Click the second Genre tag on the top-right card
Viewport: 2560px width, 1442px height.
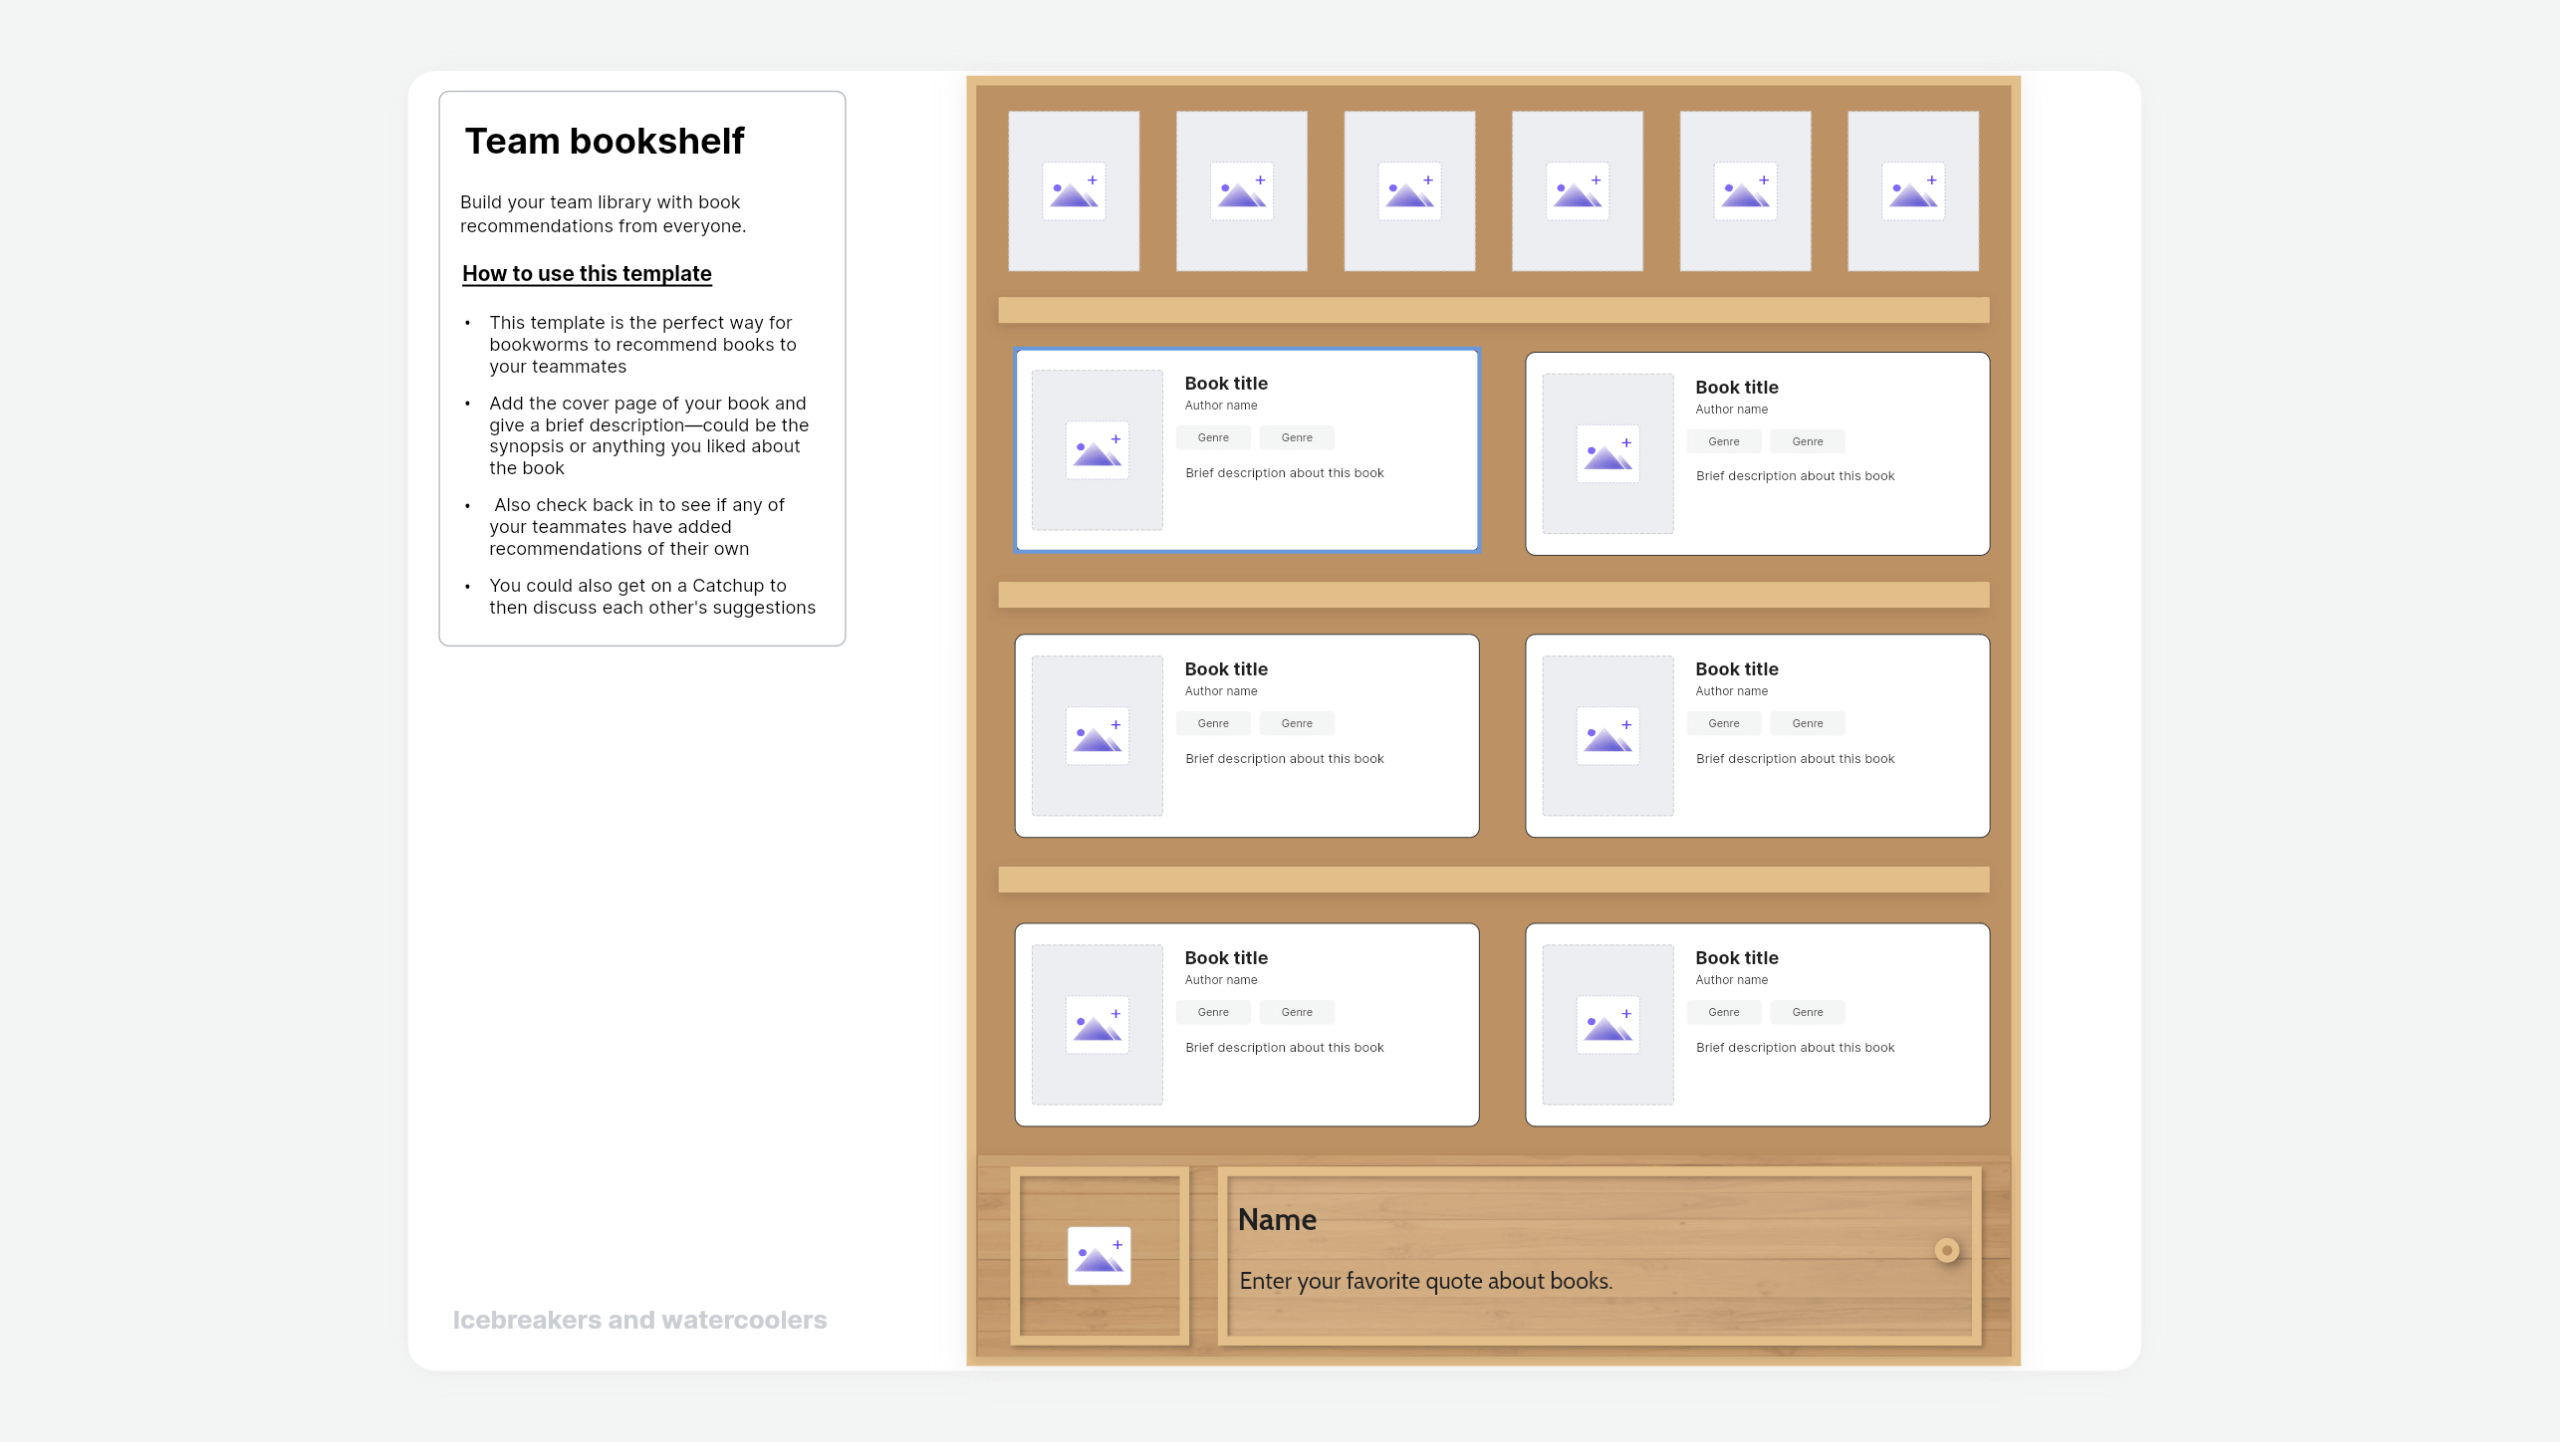click(1807, 441)
